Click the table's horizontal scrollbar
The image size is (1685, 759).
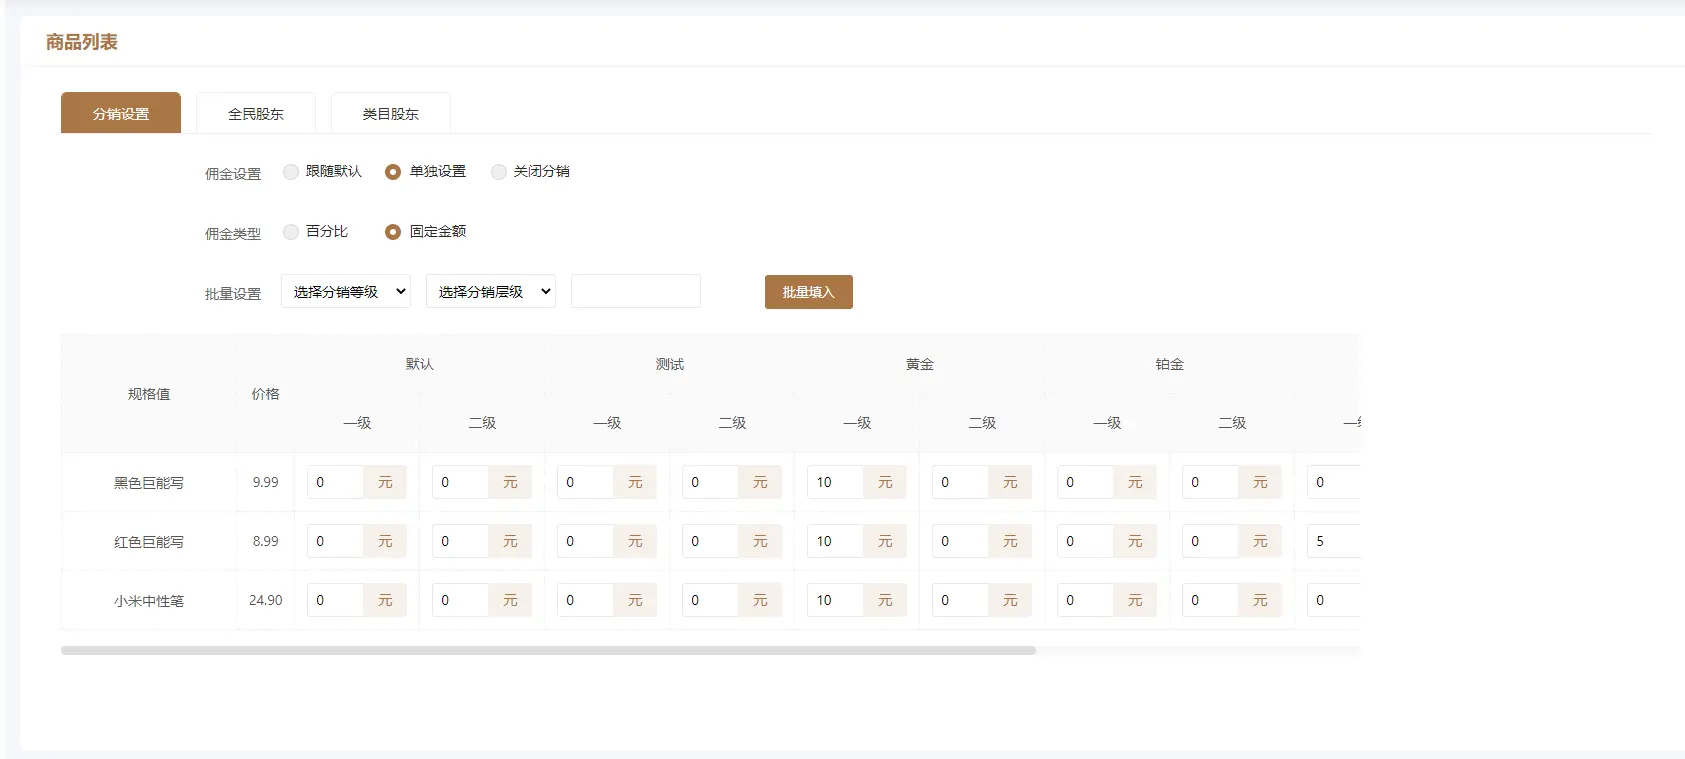[548, 650]
